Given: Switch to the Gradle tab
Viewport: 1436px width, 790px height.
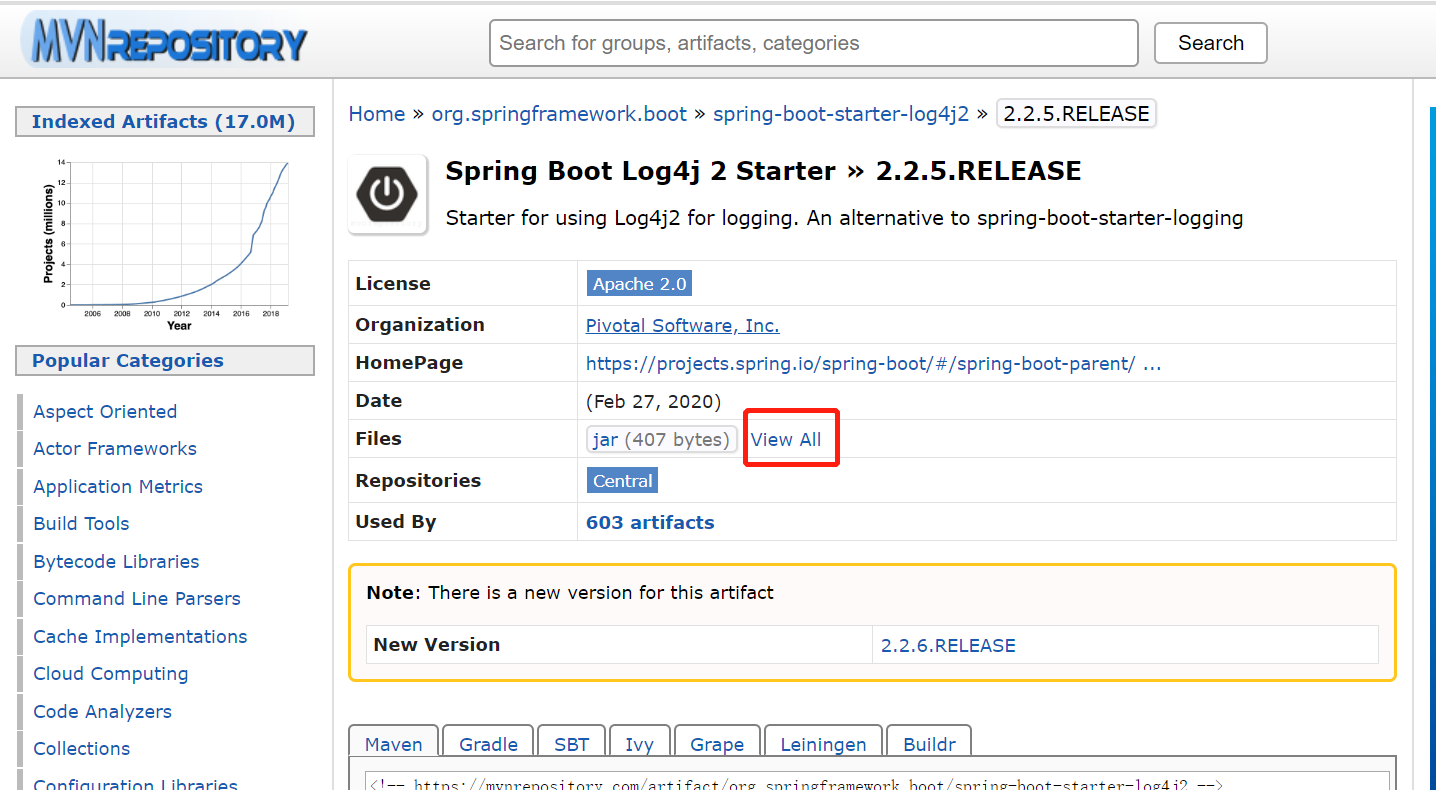Looking at the screenshot, I should (x=489, y=744).
